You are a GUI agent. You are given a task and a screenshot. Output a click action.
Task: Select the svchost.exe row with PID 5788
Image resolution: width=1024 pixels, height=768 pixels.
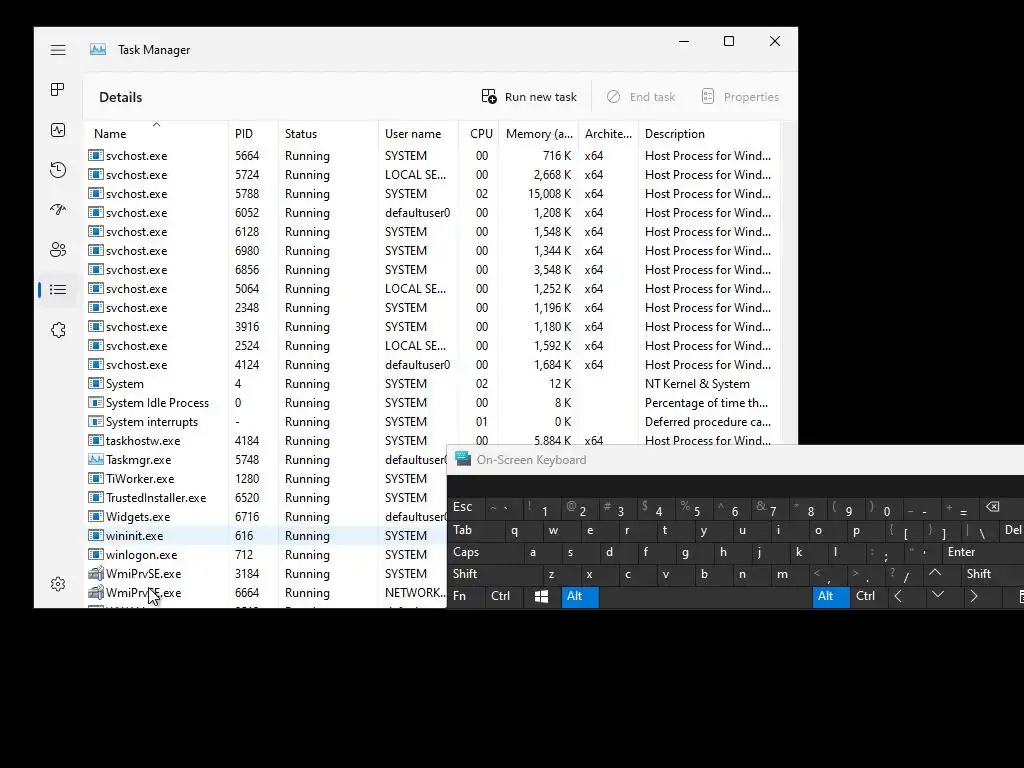click(x=432, y=194)
